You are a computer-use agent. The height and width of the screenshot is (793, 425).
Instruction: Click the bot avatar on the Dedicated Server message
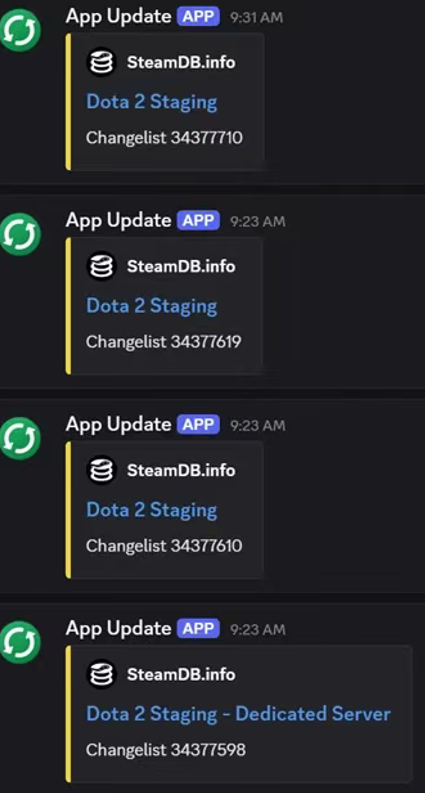tap(19, 642)
